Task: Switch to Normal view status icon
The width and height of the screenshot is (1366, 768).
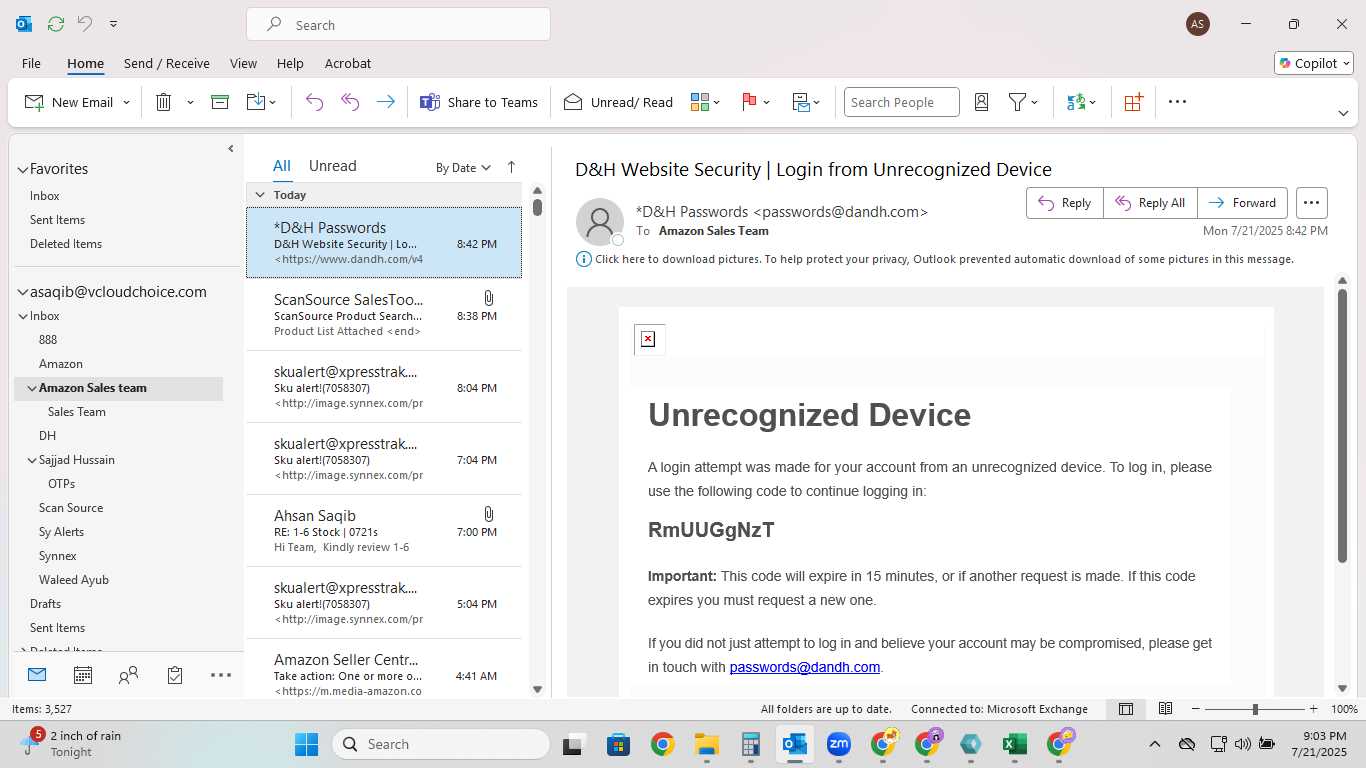Action: click(1126, 709)
